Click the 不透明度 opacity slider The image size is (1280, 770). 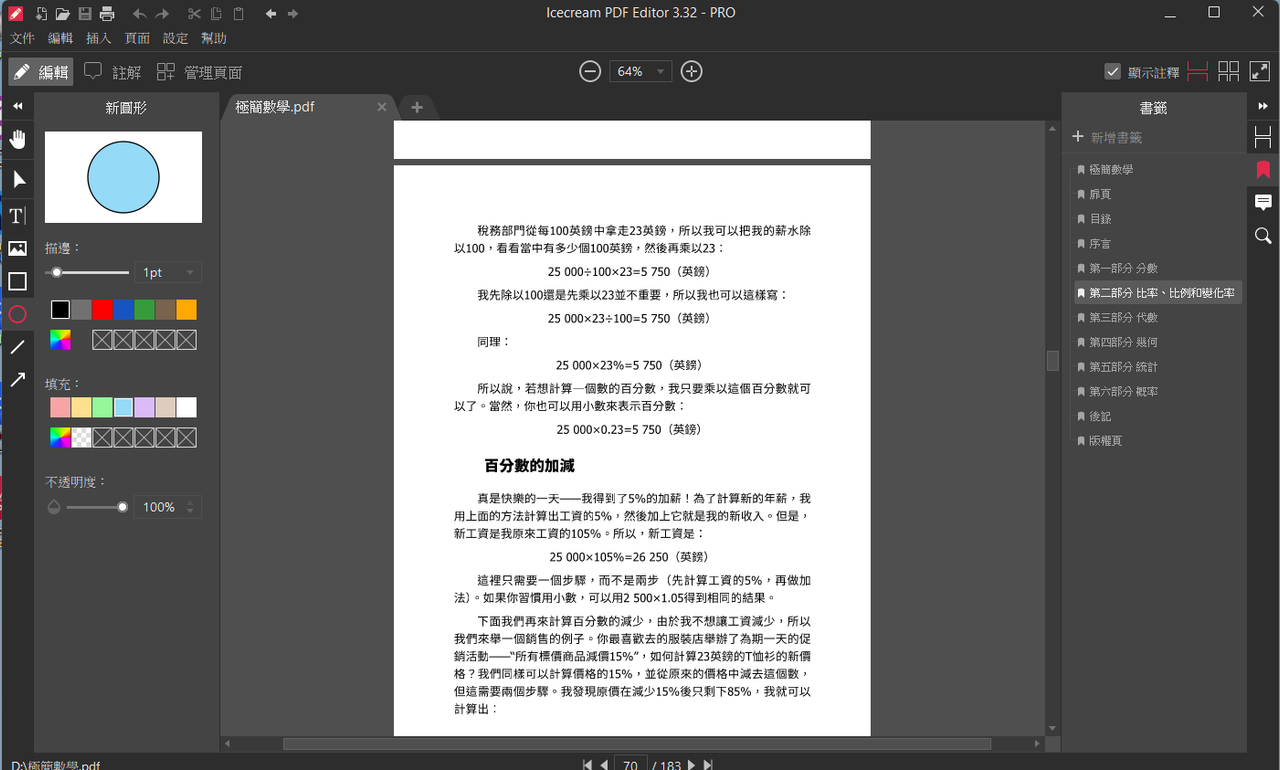pyautogui.click(x=97, y=507)
